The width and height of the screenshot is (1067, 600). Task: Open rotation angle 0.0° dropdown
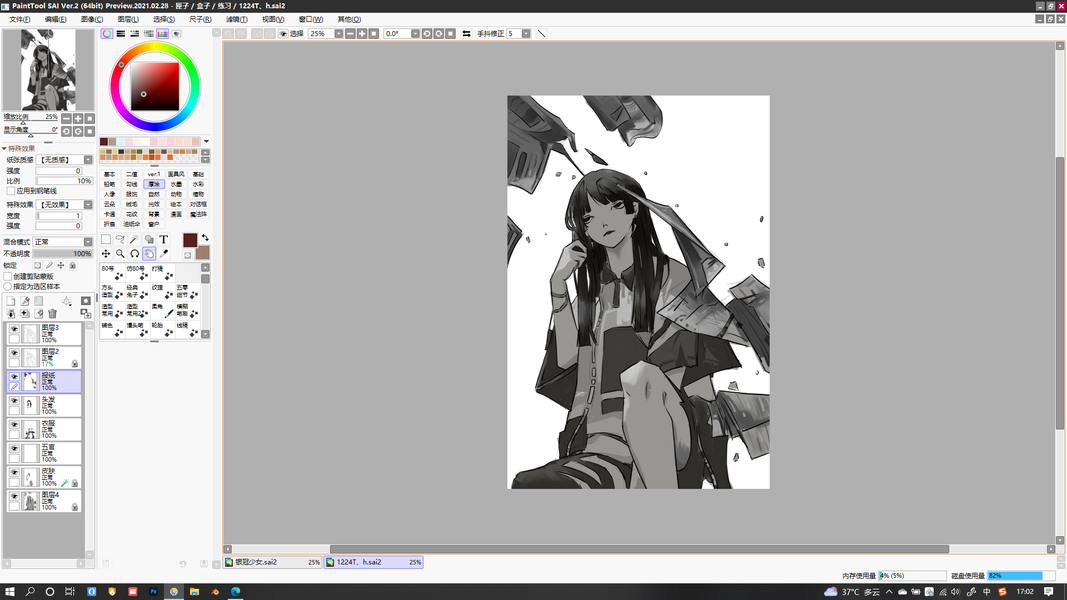pyautogui.click(x=415, y=33)
